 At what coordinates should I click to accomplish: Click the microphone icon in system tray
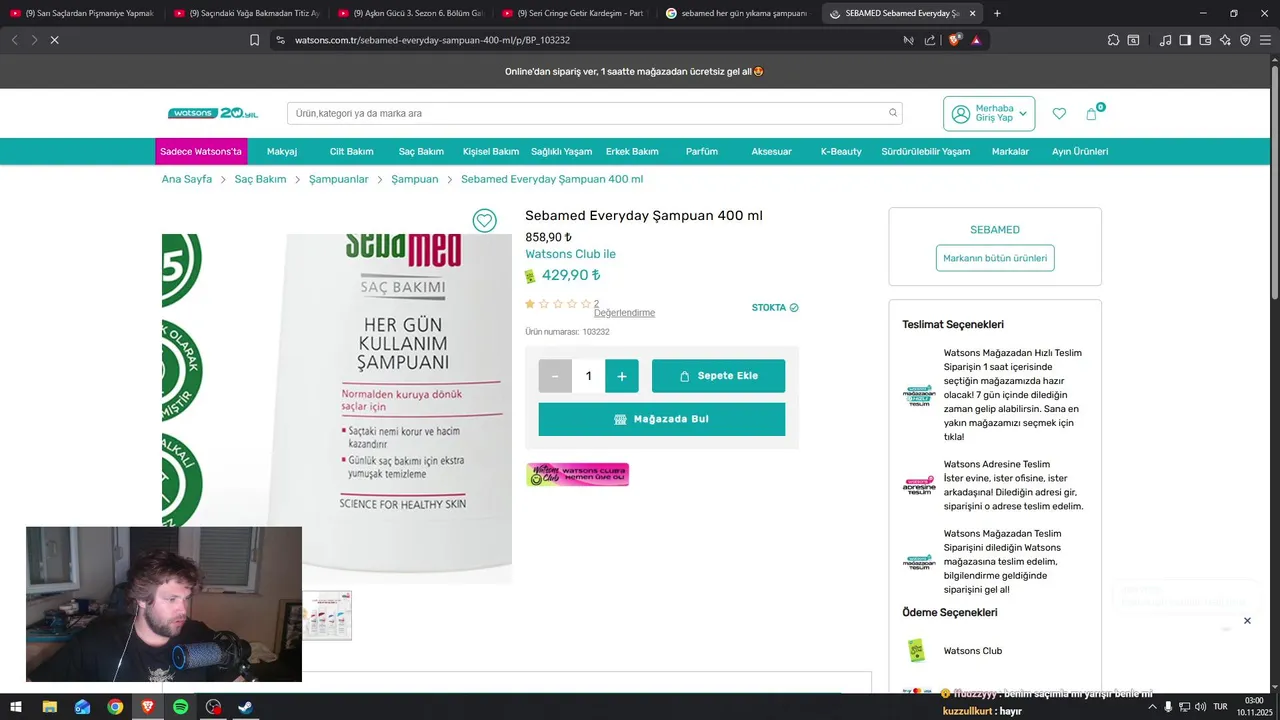pyautogui.click(x=1168, y=707)
